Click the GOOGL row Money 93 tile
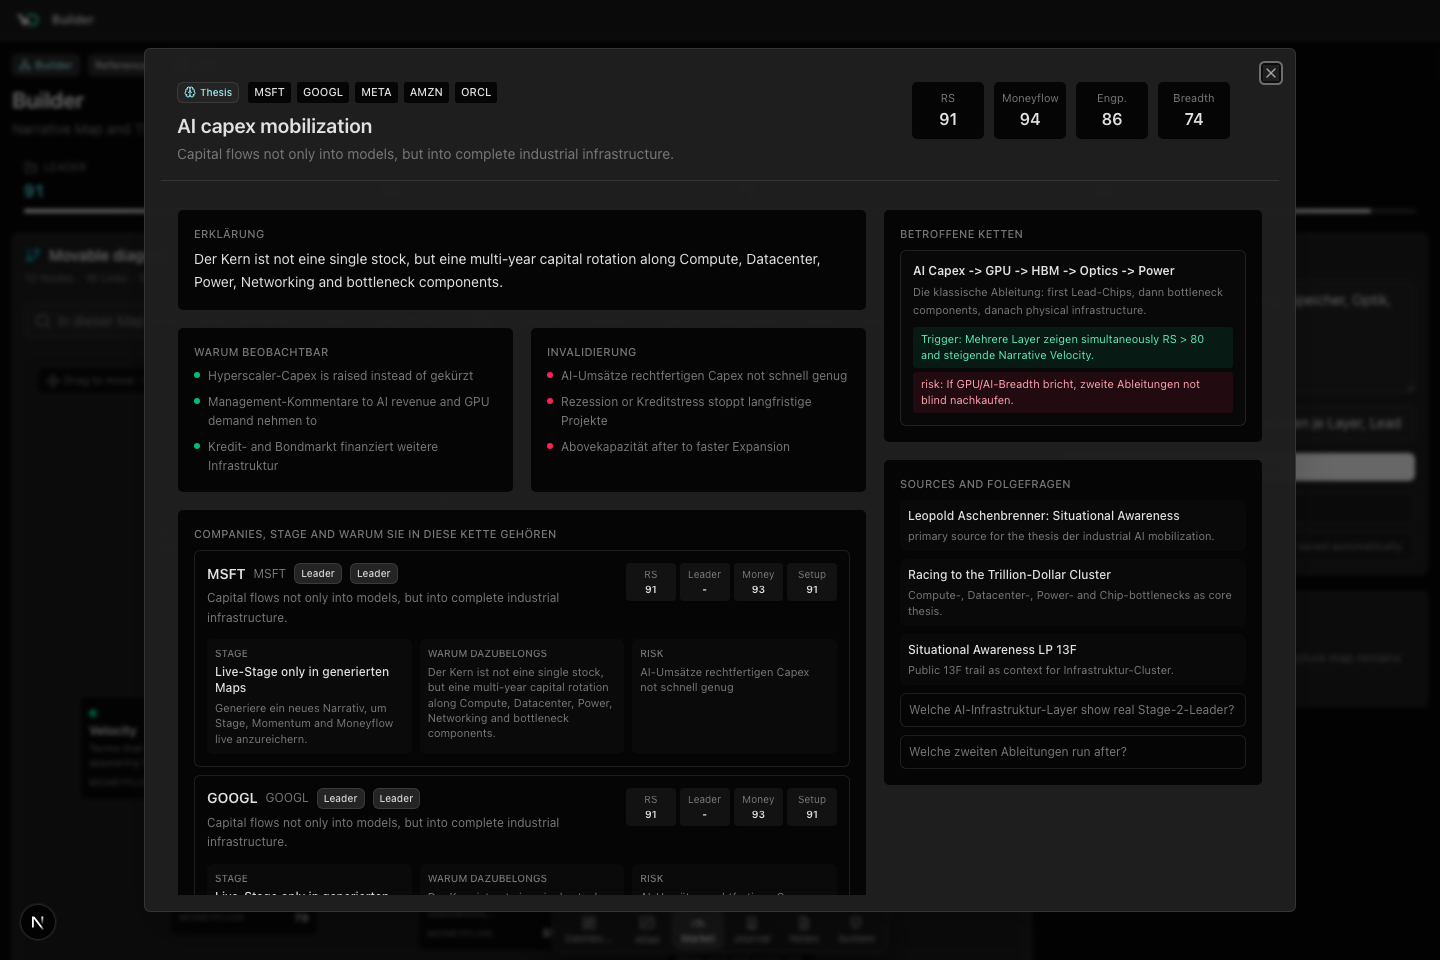This screenshot has height=960, width=1440. click(758, 807)
